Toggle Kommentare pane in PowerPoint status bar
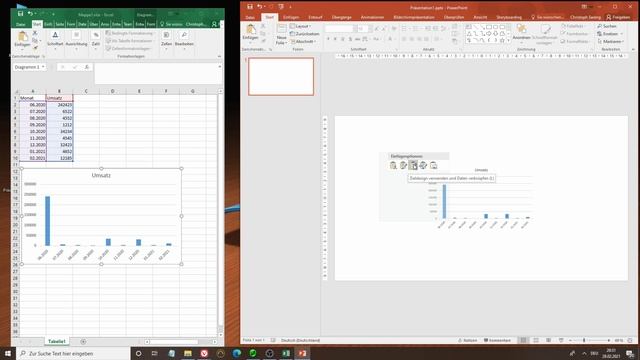This screenshot has height=360, width=640. pos(497,340)
